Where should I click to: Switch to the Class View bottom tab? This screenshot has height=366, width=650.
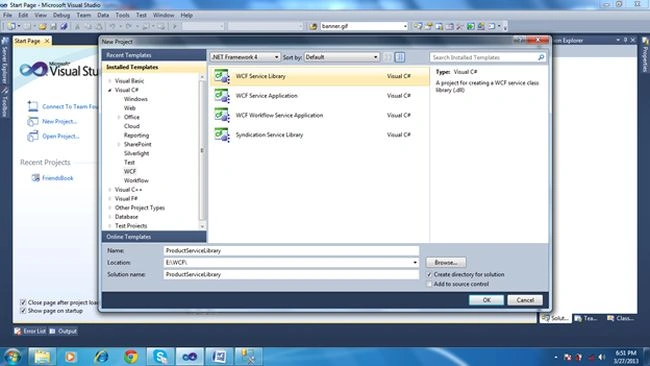621,318
